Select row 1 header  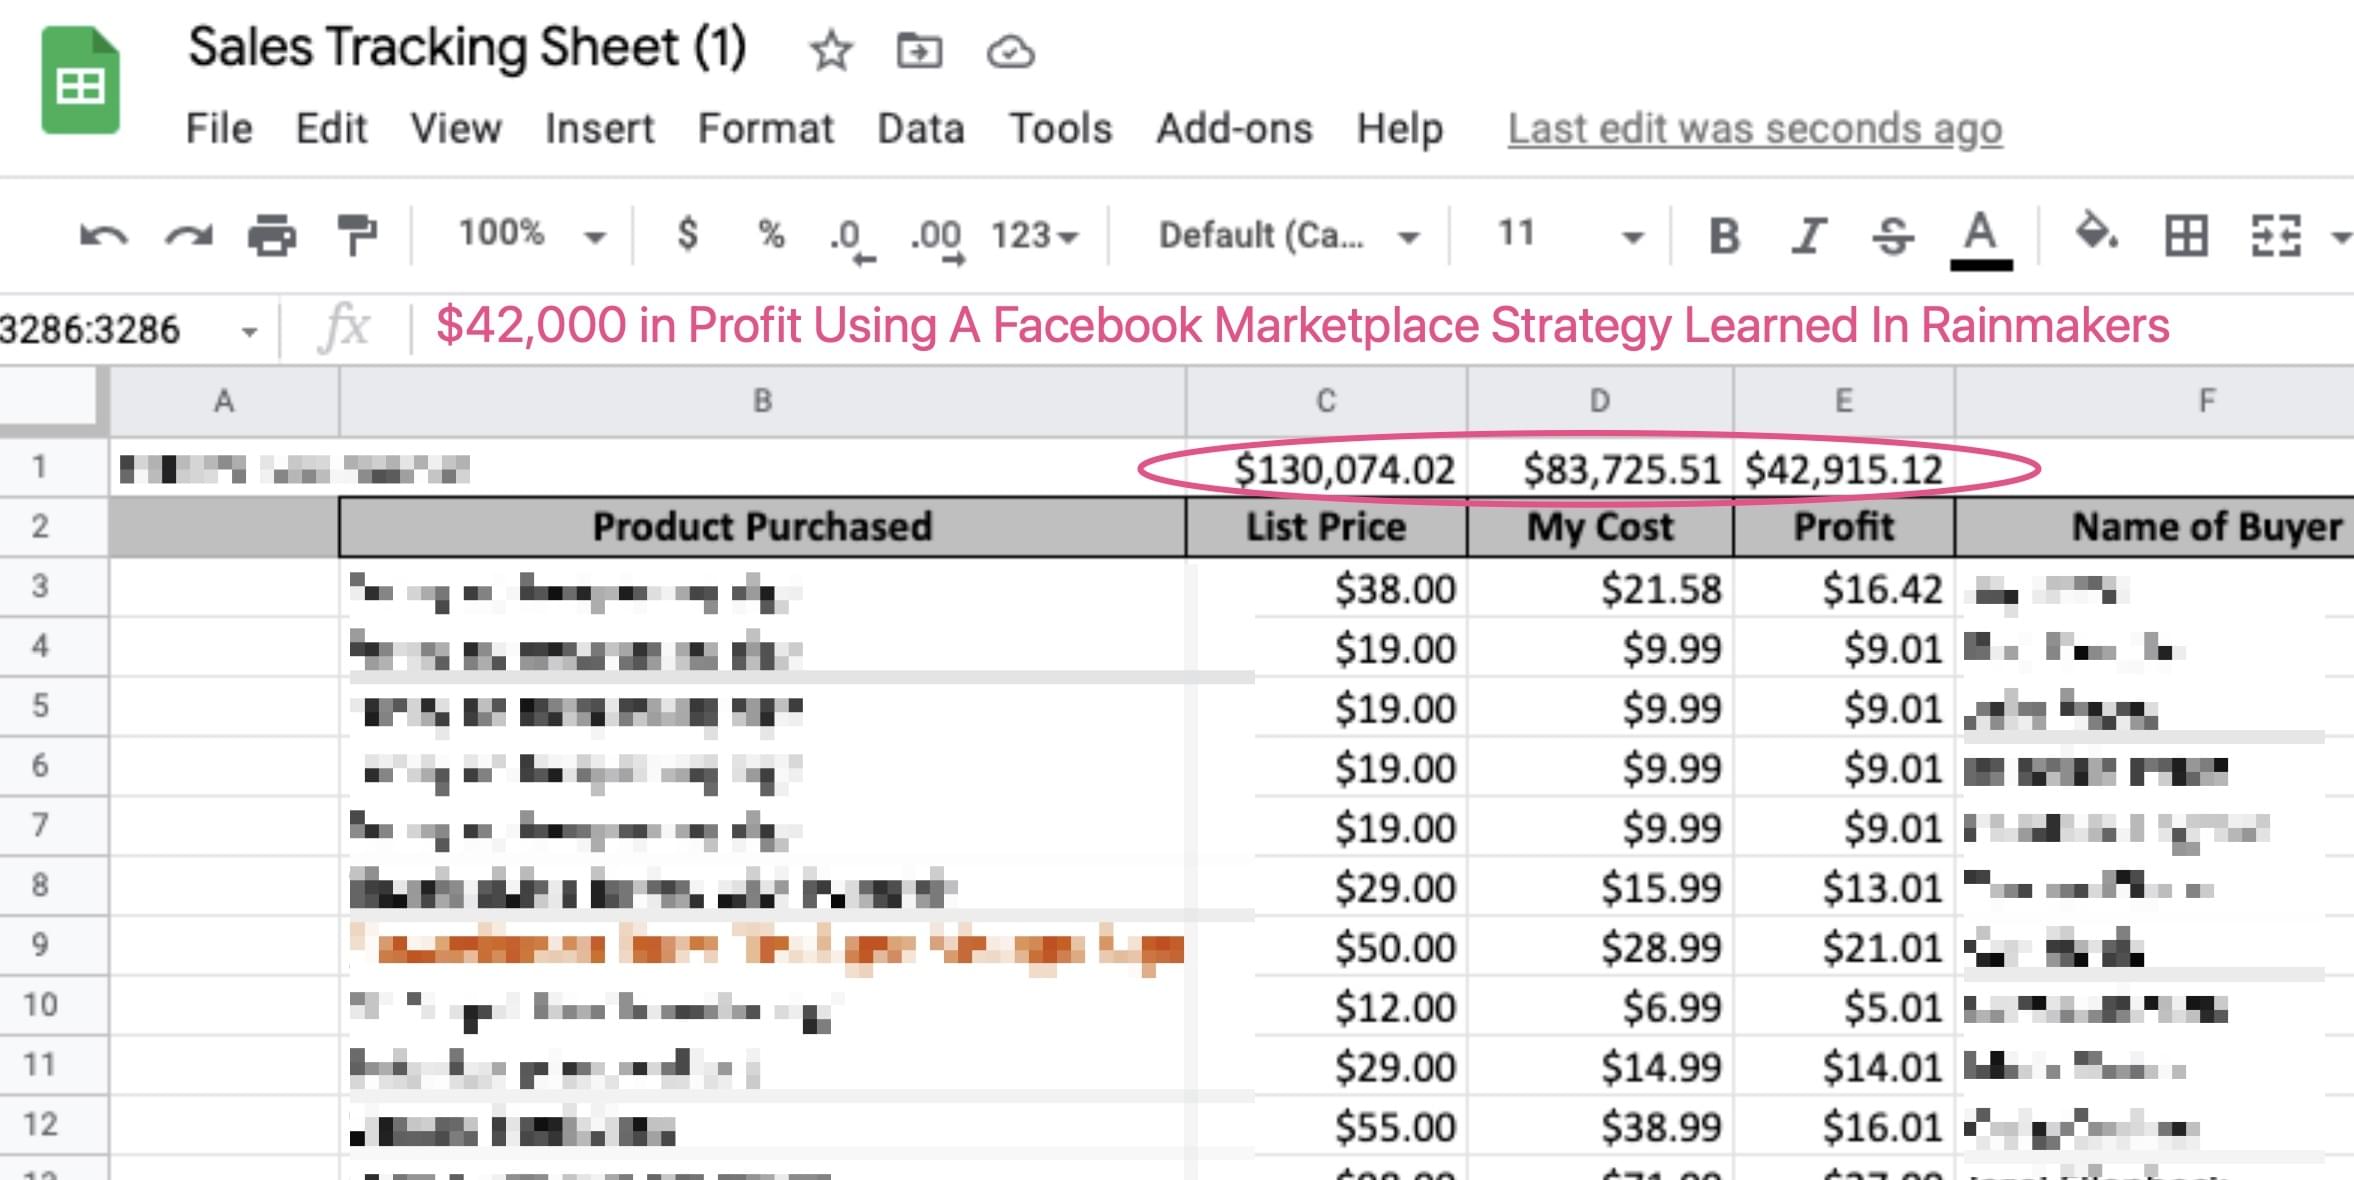[x=53, y=467]
